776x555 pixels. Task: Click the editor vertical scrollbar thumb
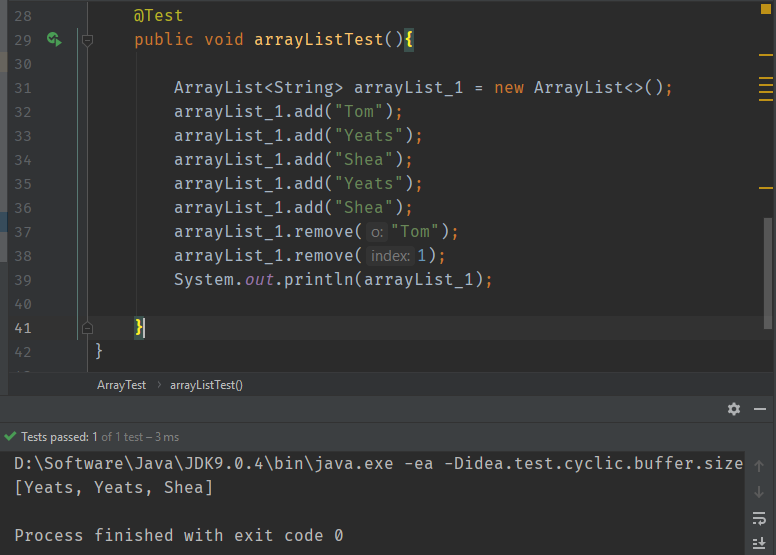(768, 273)
